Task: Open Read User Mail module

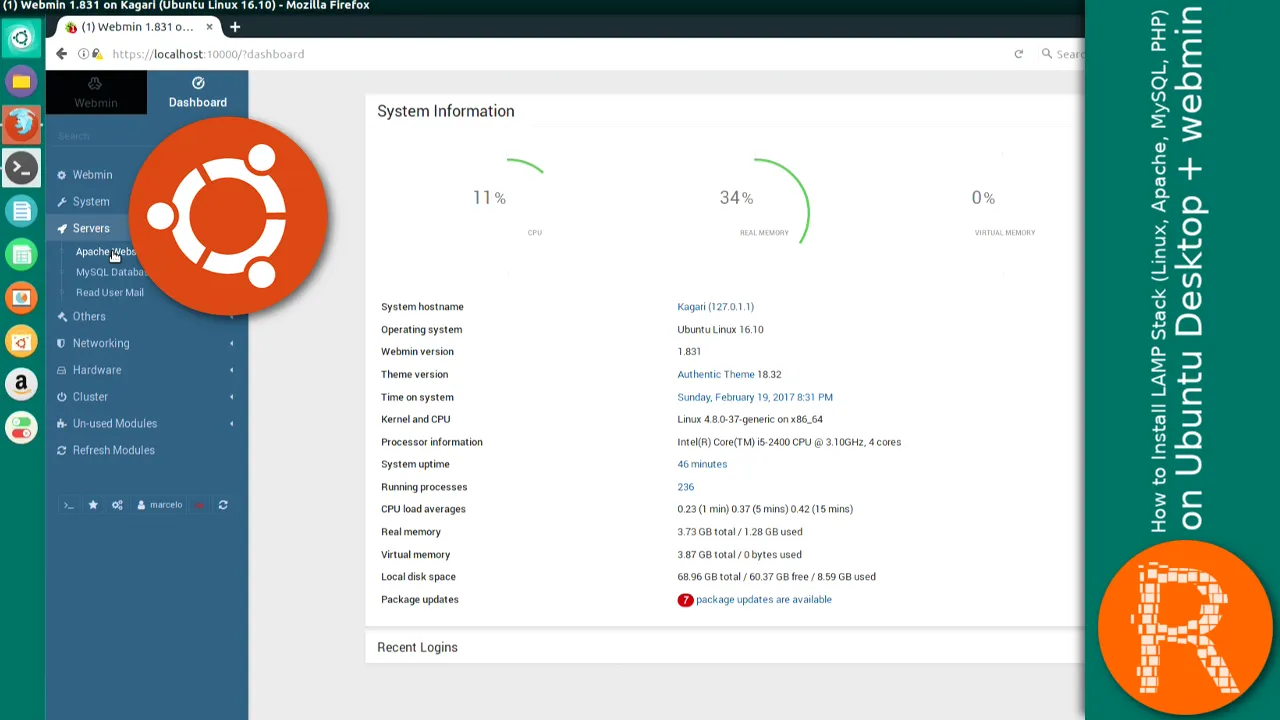Action: click(x=110, y=293)
